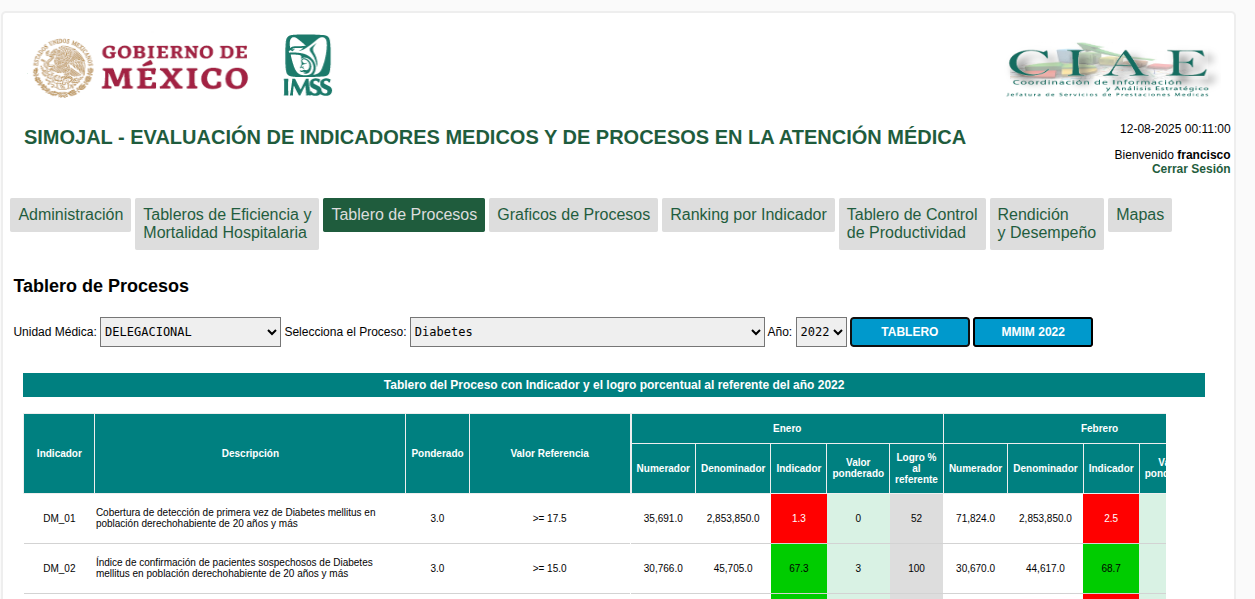Open the Mapas tab

tap(1140, 215)
